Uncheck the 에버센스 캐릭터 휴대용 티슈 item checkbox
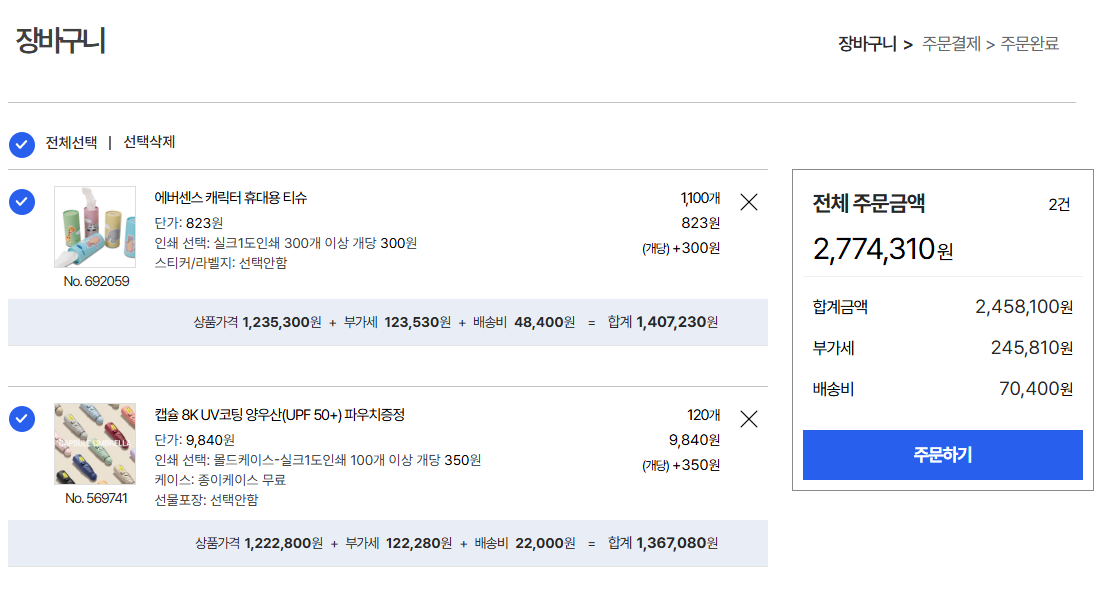 point(22,202)
